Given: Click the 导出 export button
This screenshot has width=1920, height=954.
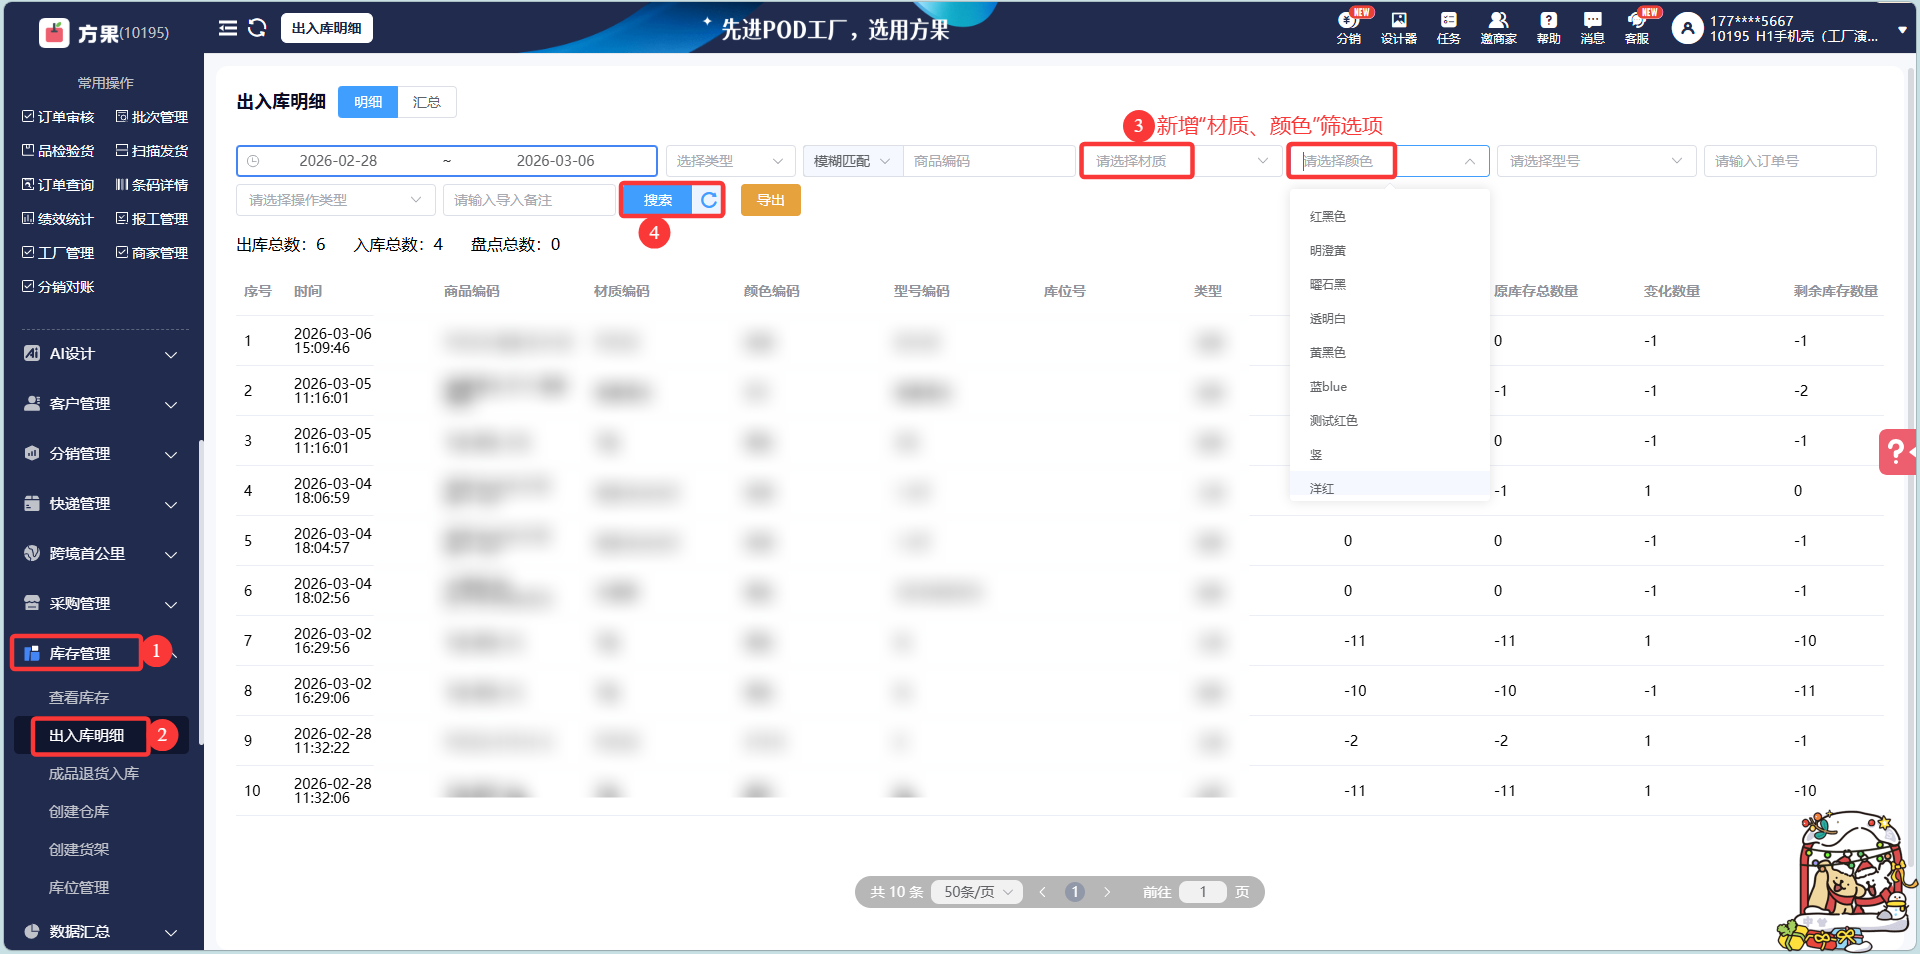Looking at the screenshot, I should pyautogui.click(x=771, y=200).
